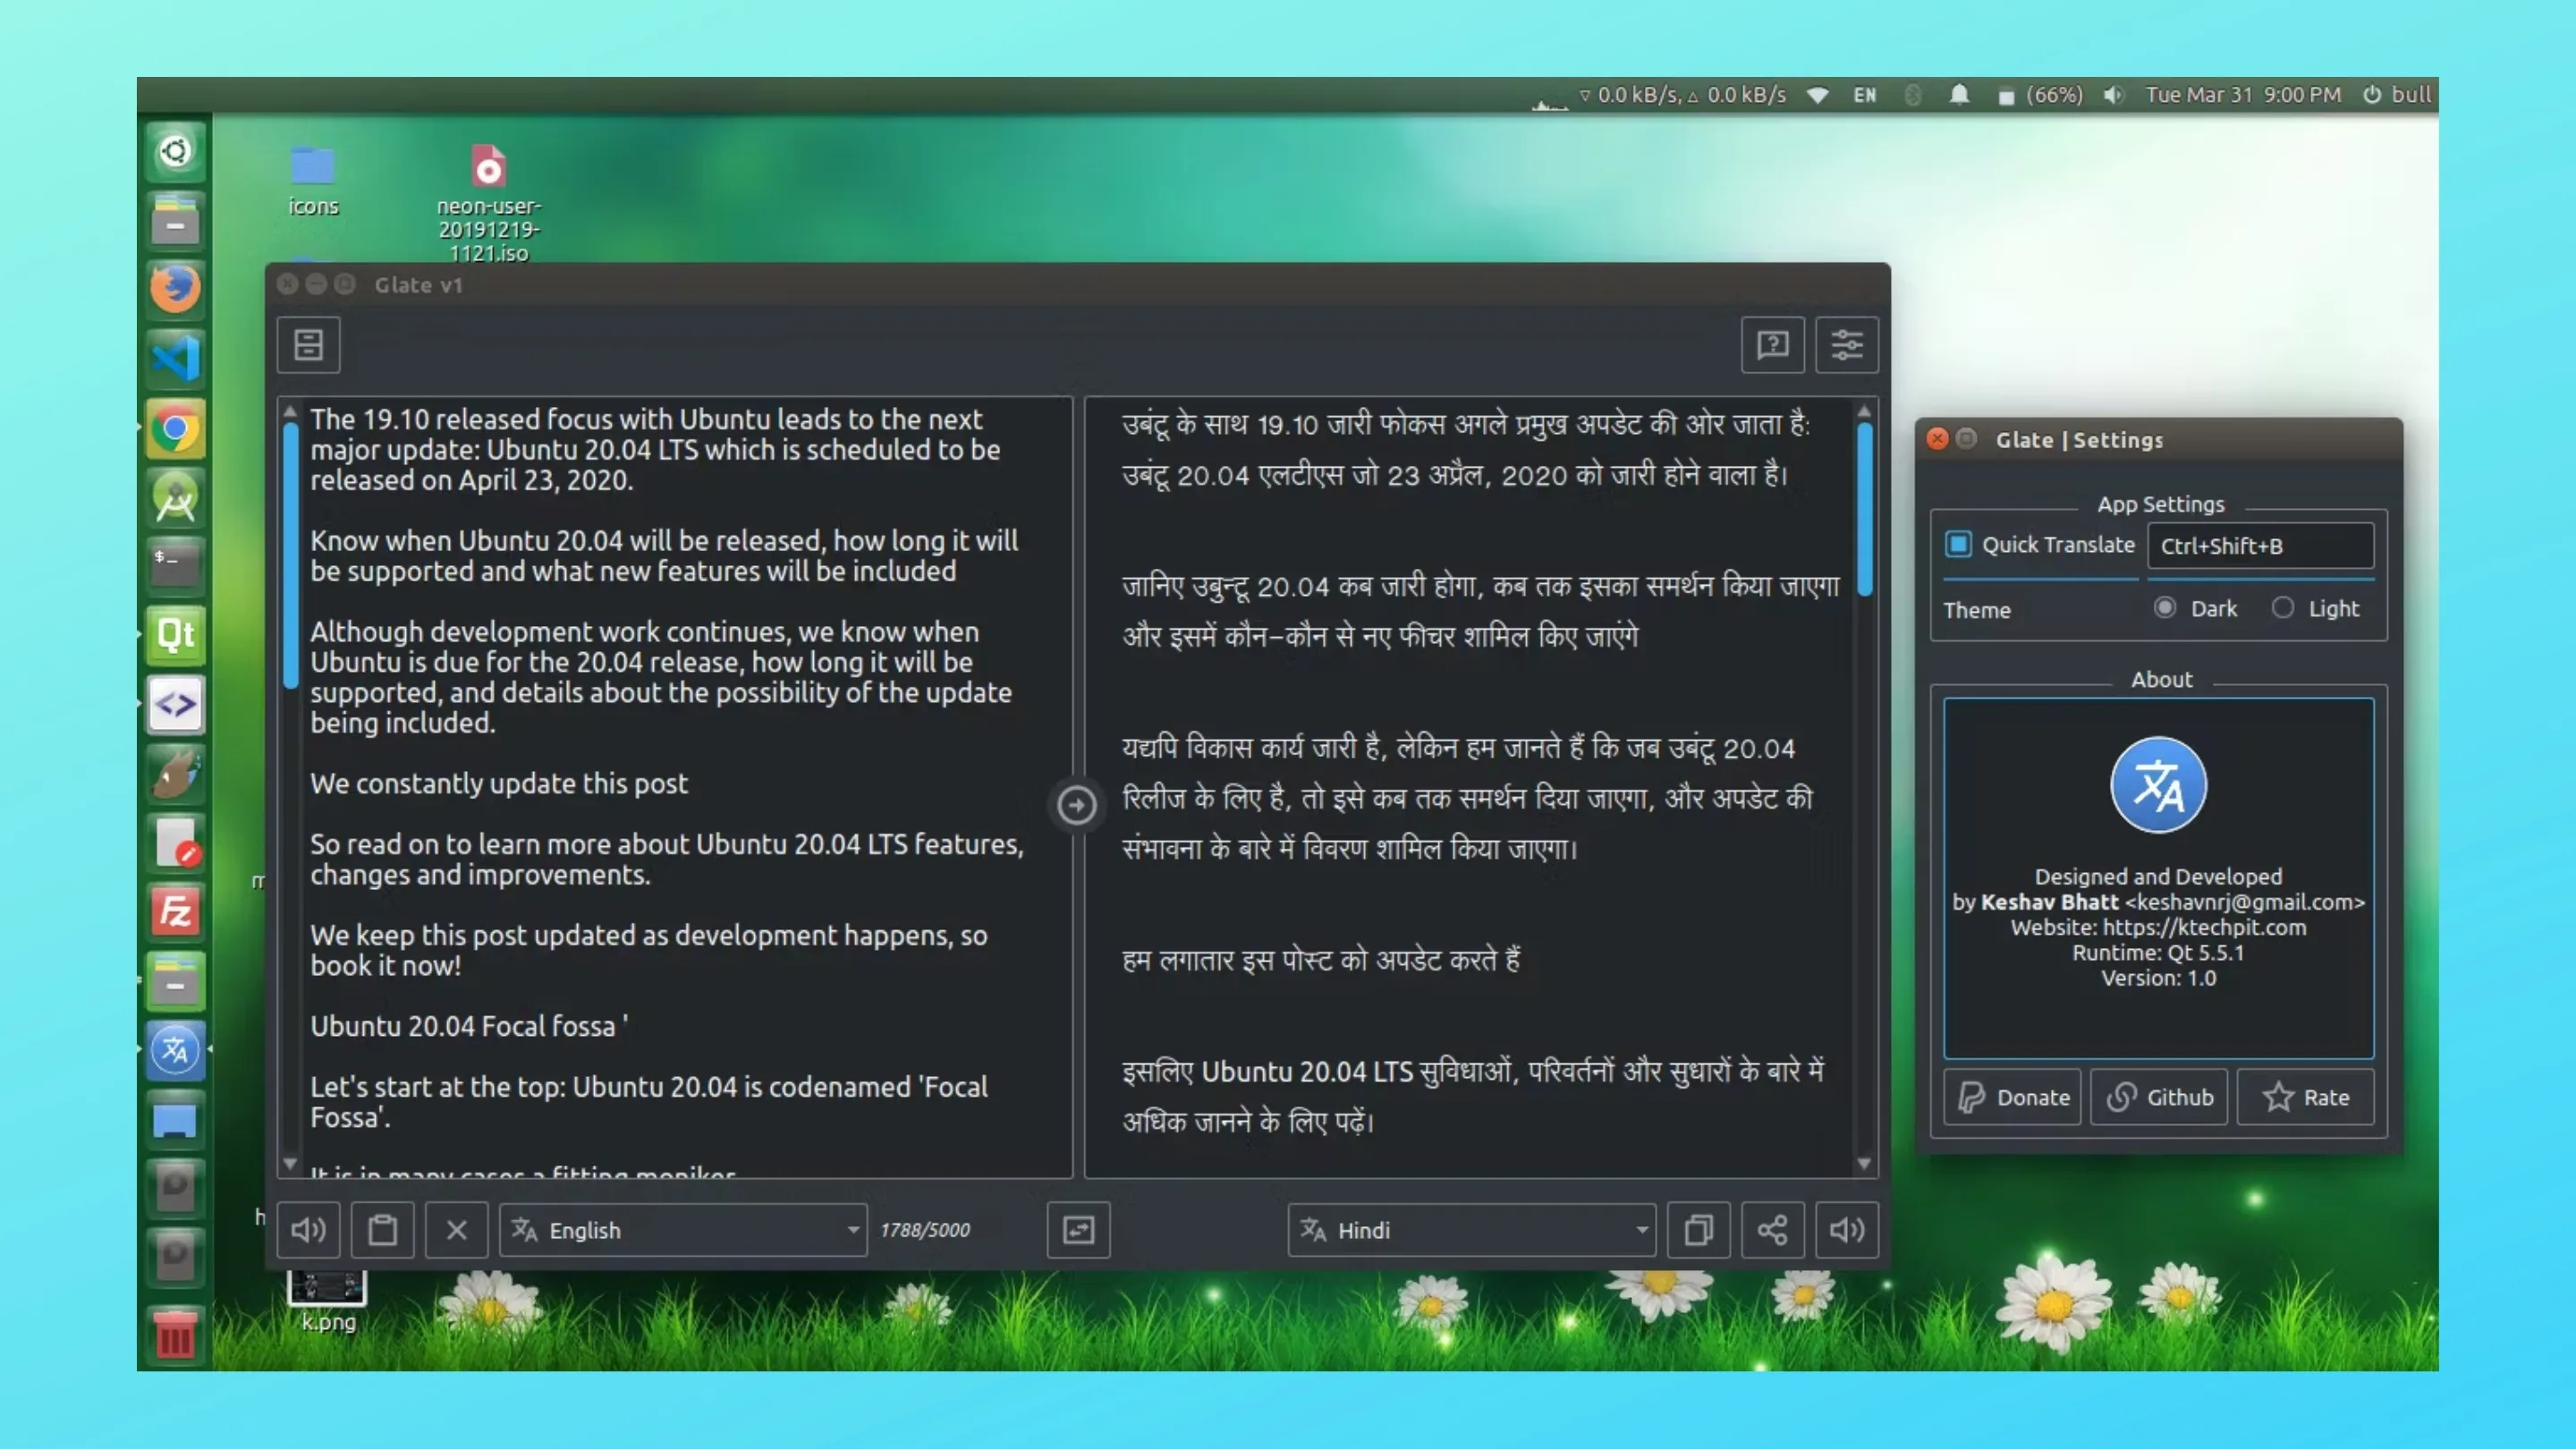Listen to the translated text via speaker icon

click(x=1845, y=1230)
